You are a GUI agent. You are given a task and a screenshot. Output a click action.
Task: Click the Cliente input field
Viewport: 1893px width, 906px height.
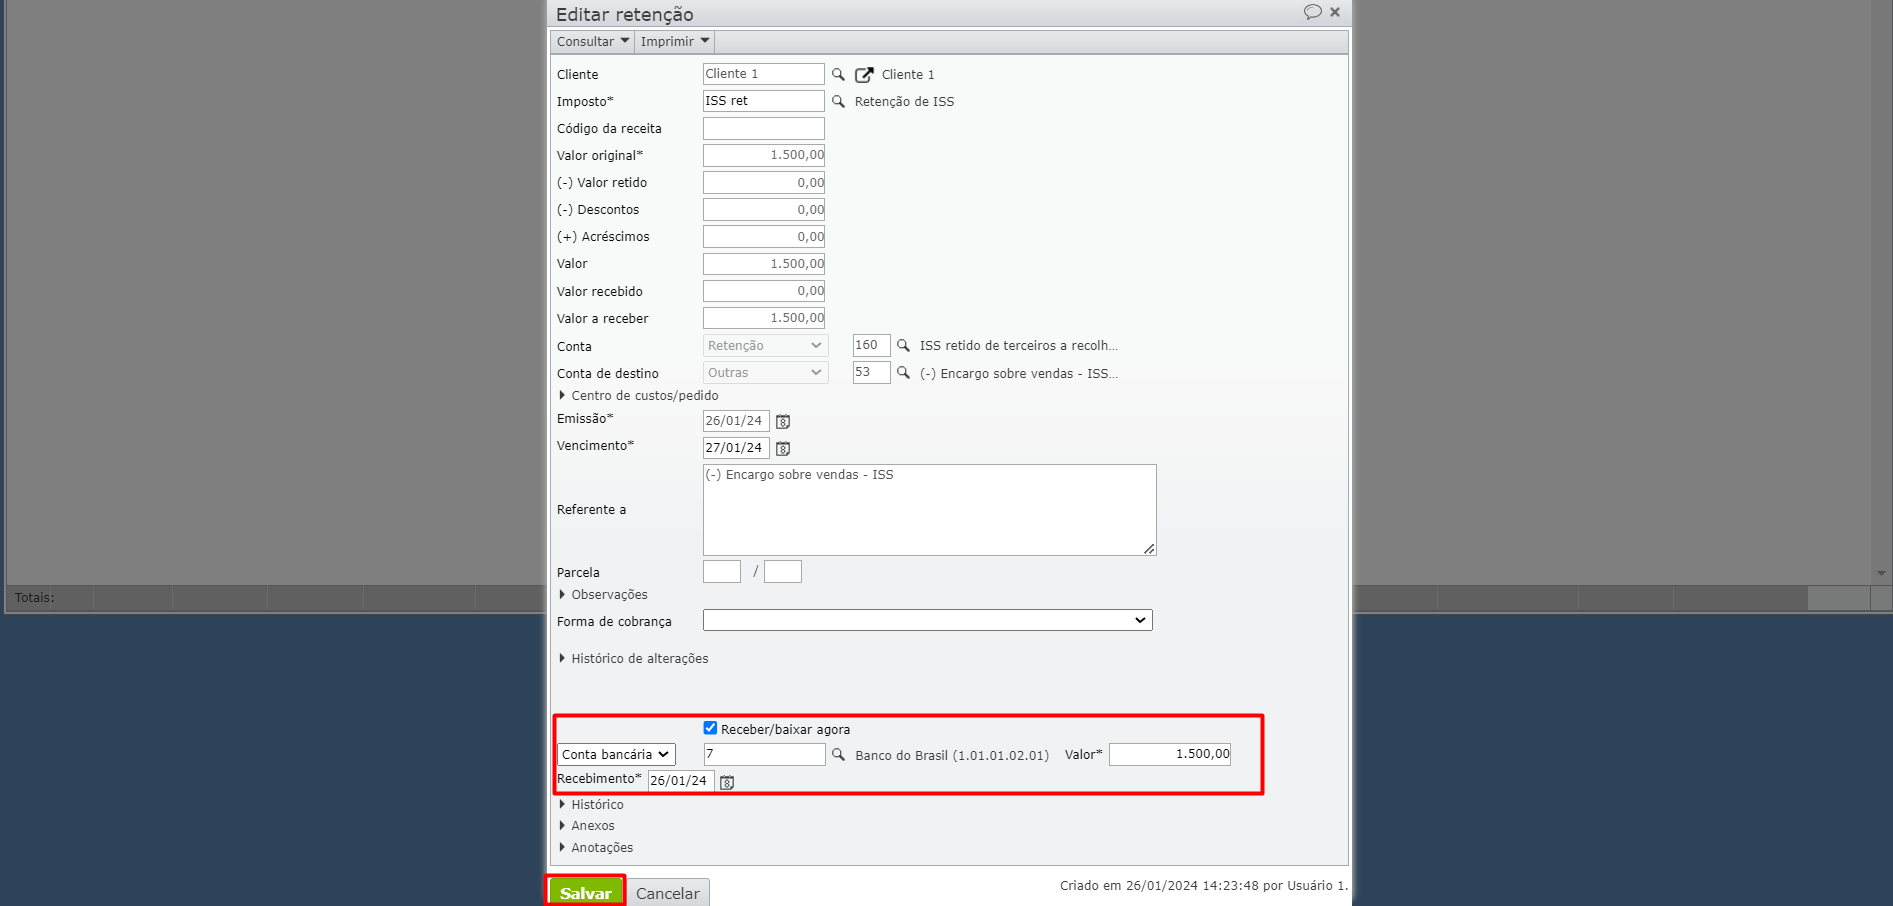pos(764,74)
